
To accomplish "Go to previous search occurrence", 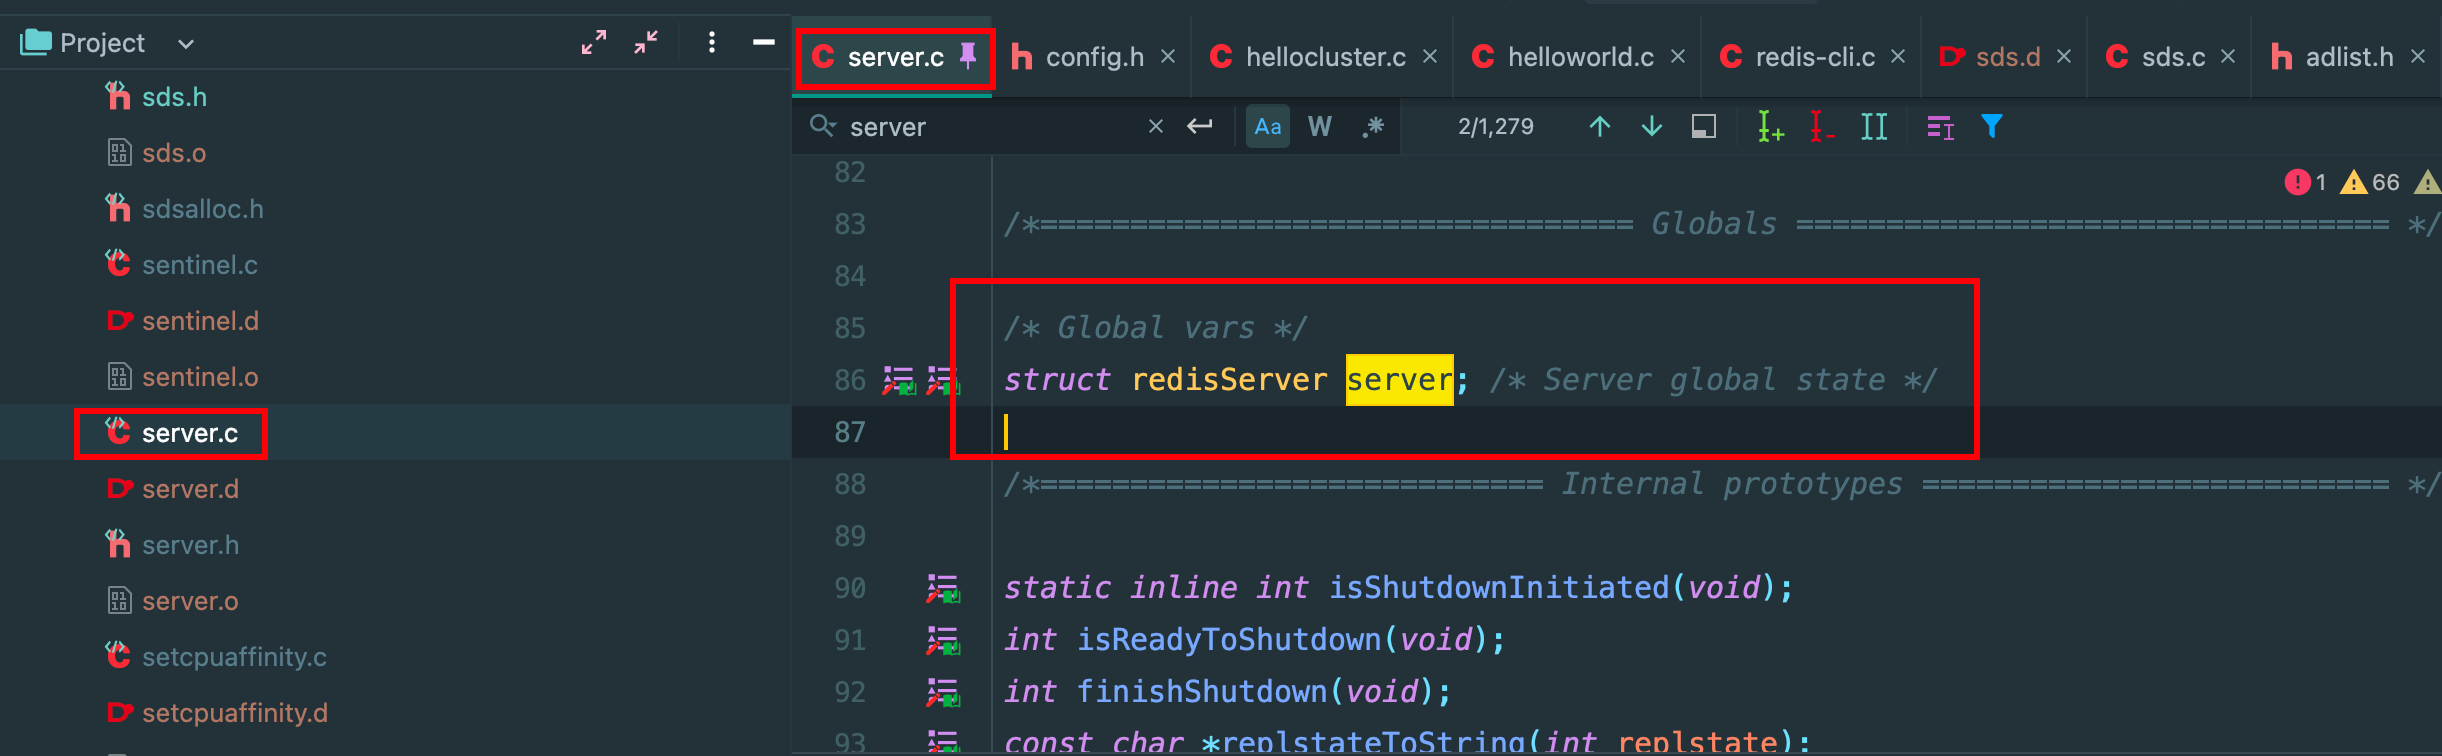I will tap(1599, 126).
